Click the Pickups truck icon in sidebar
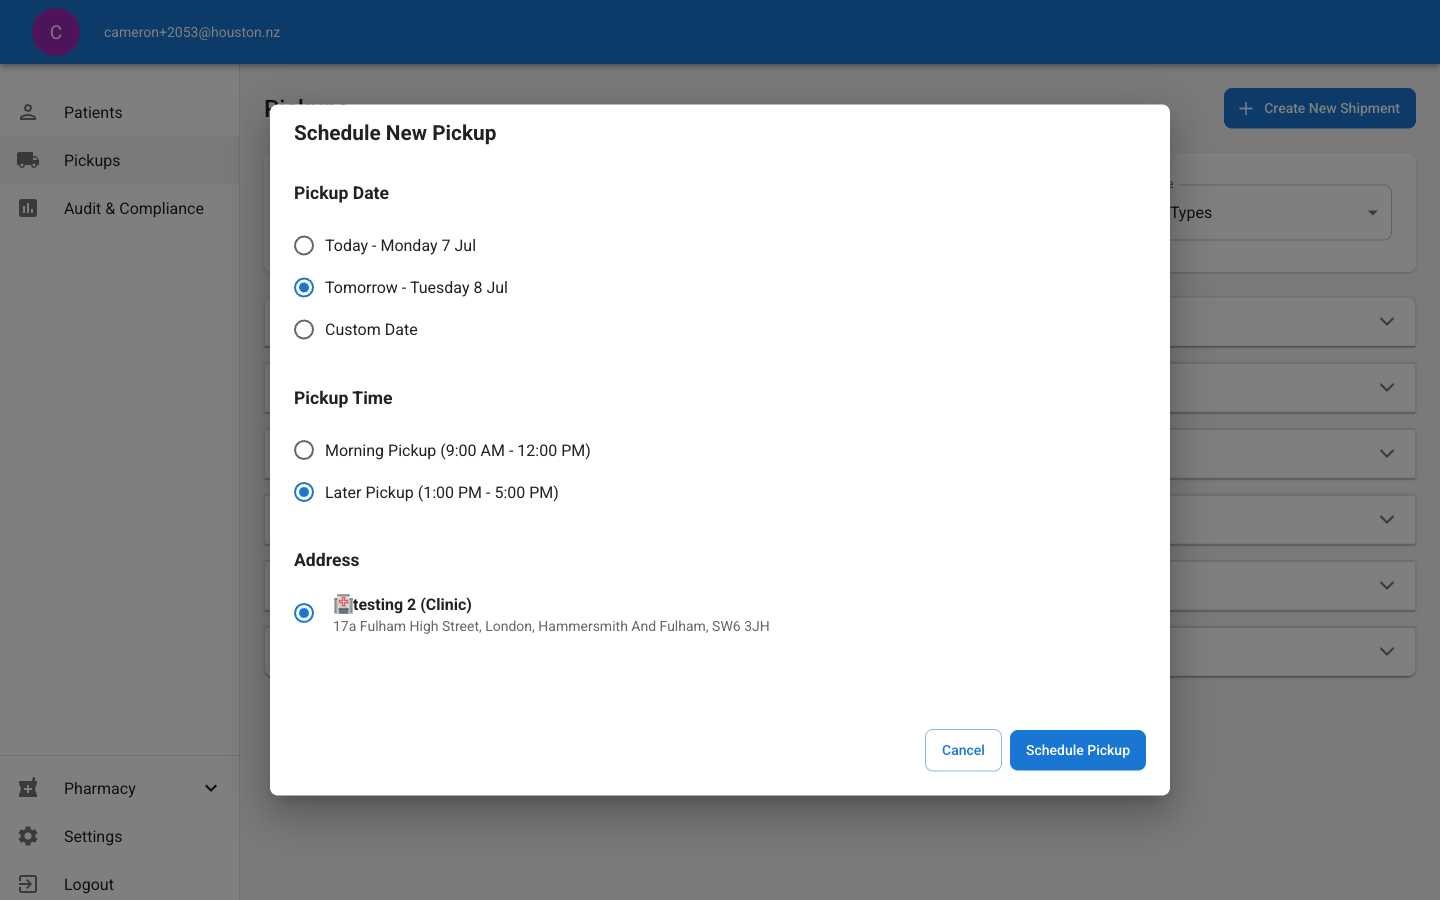Screen dimensions: 1440x900 (x=28, y=160)
